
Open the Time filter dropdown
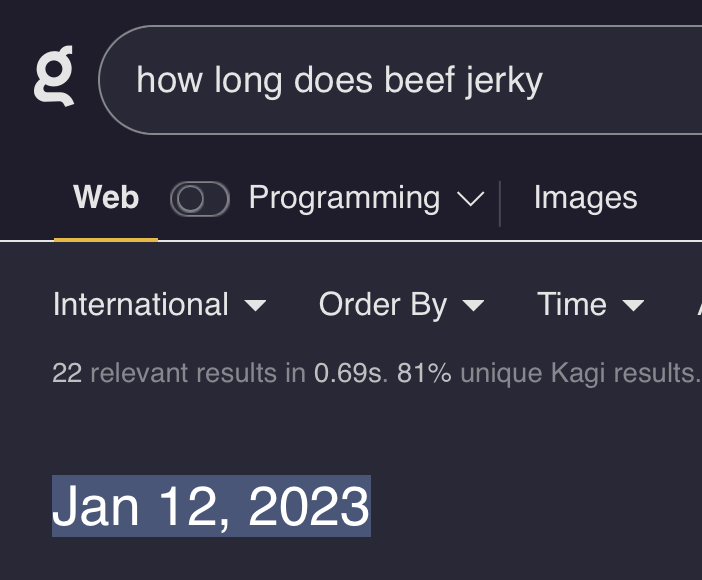pos(590,304)
